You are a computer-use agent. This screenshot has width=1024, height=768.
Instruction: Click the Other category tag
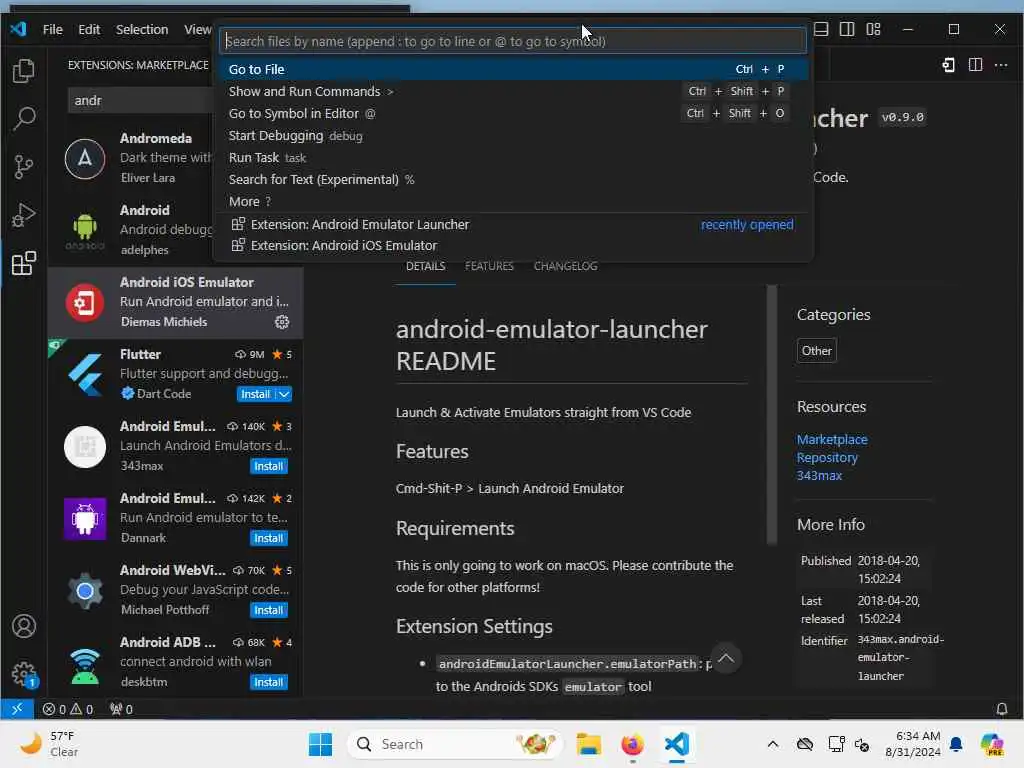coord(816,351)
